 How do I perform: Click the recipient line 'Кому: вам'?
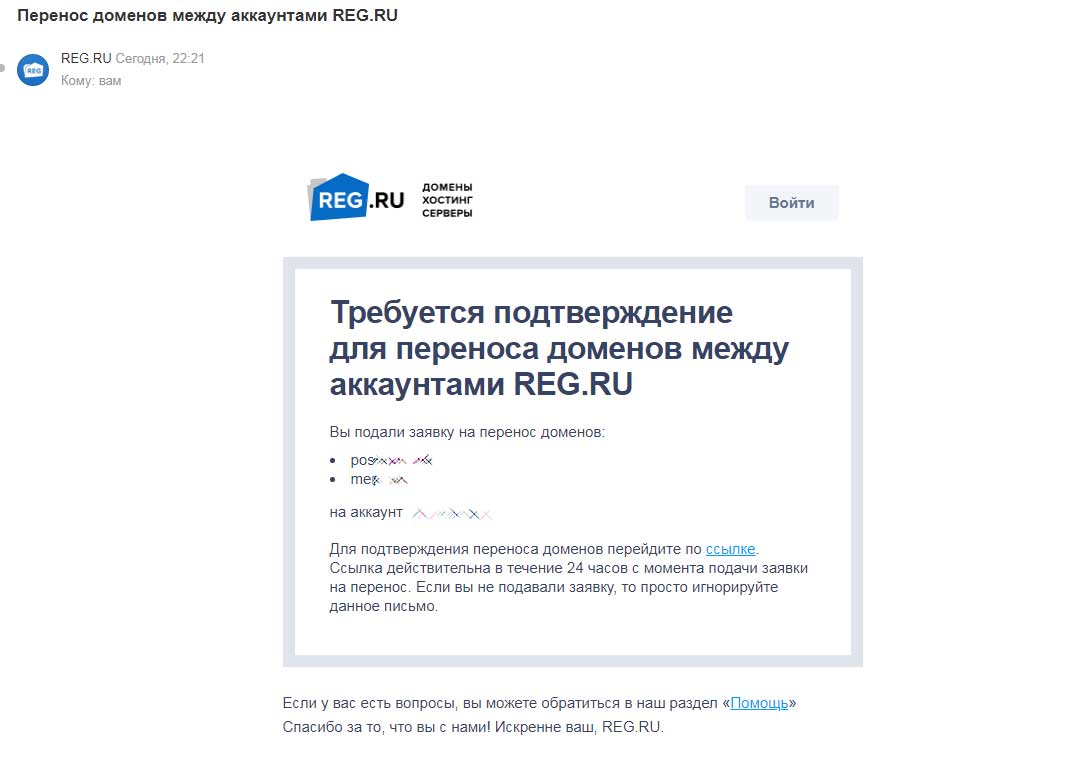(x=91, y=81)
